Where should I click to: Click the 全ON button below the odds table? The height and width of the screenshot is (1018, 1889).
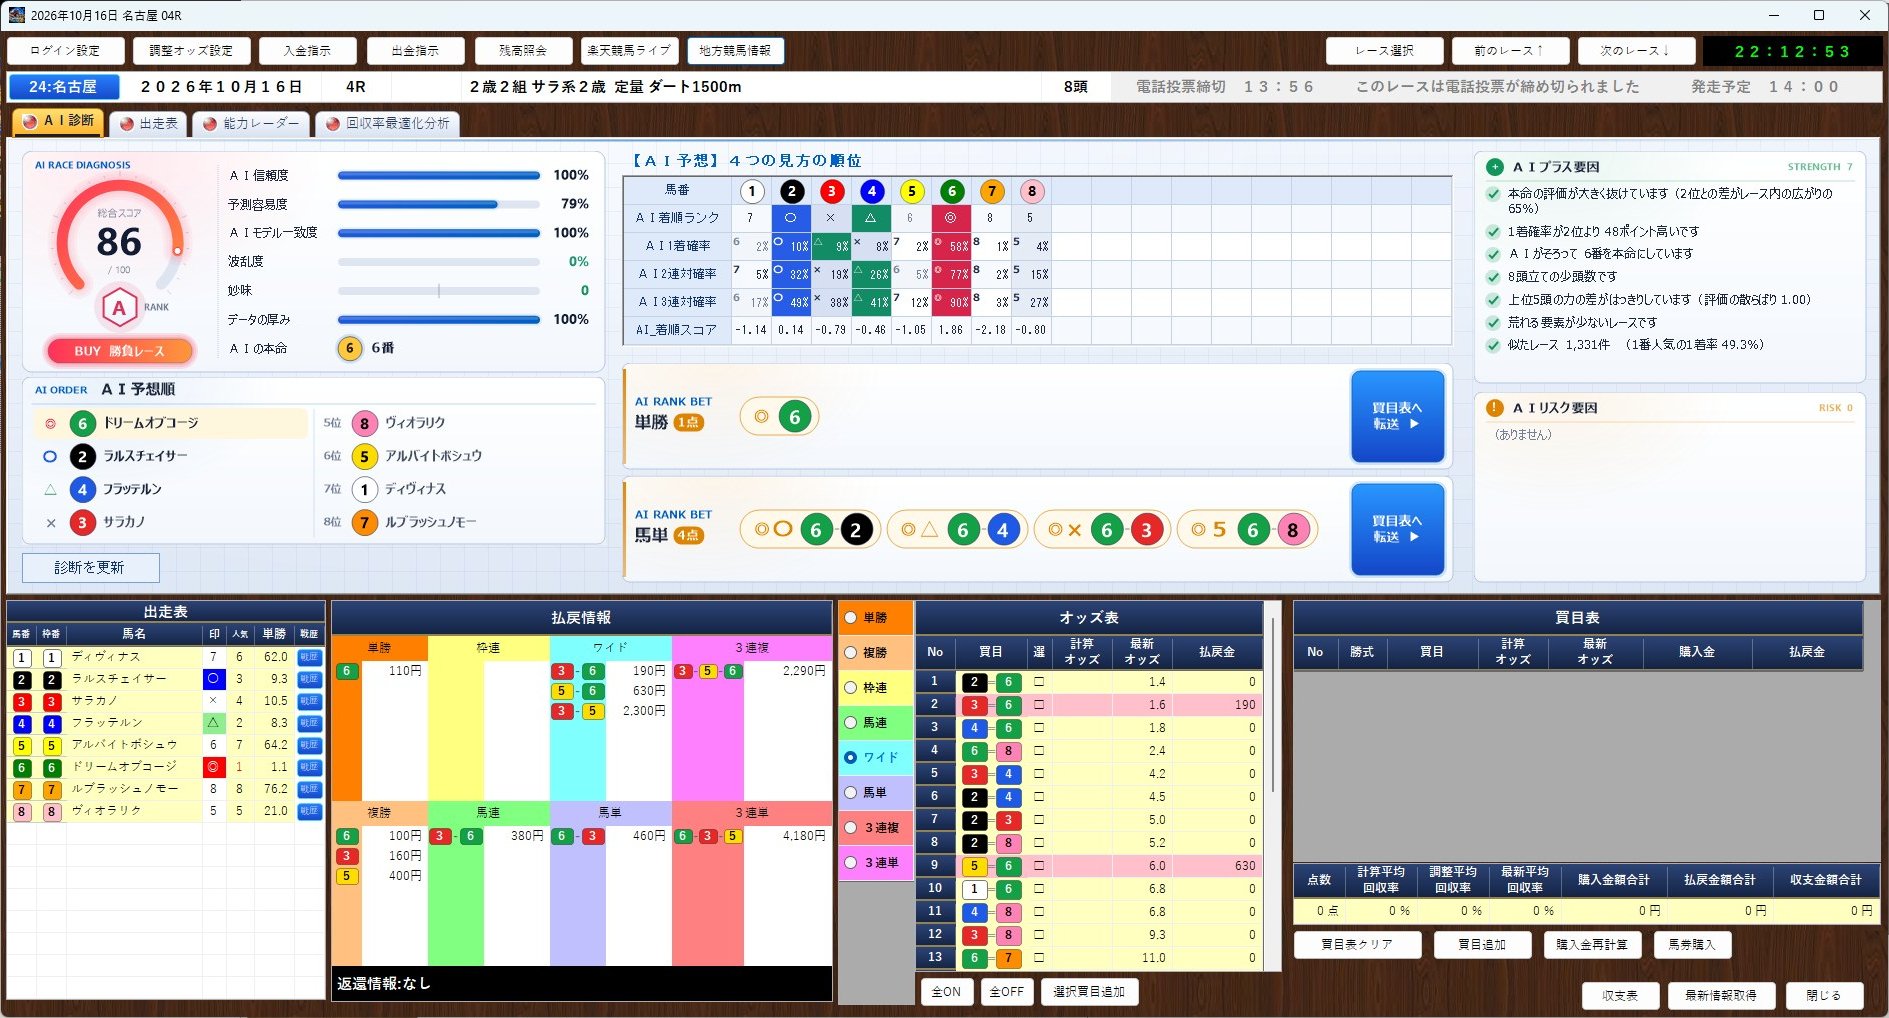coord(946,992)
